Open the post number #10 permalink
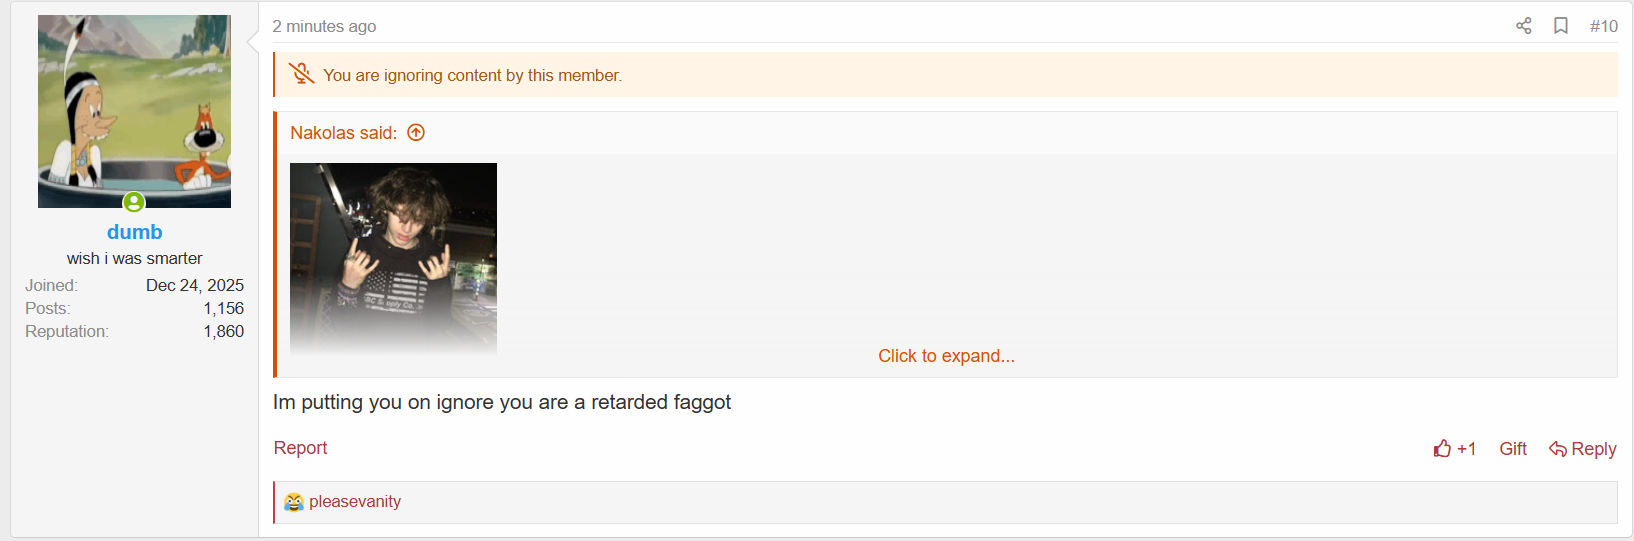 pos(1603,26)
